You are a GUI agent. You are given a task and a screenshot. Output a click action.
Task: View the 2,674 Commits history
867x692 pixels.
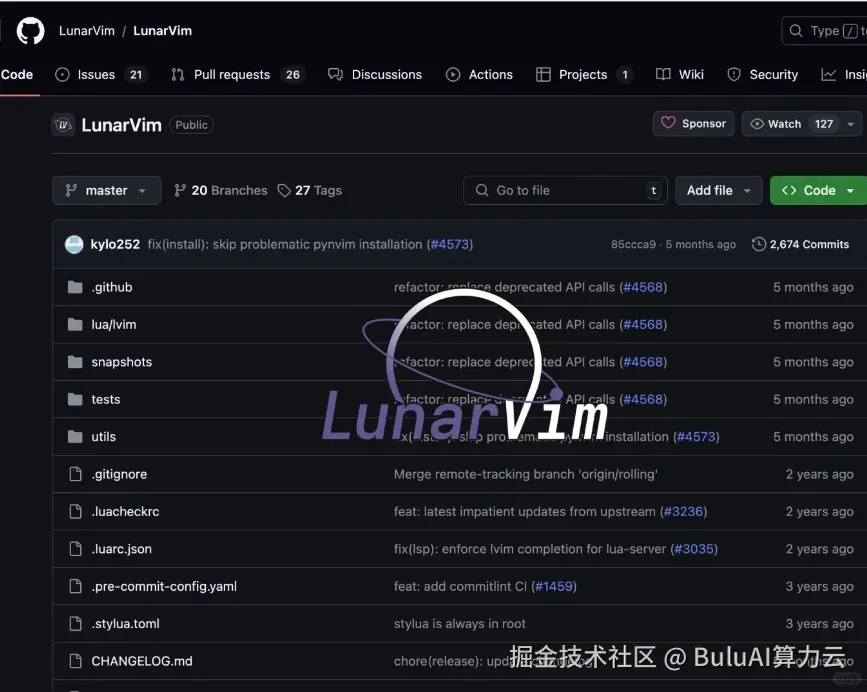click(800, 244)
